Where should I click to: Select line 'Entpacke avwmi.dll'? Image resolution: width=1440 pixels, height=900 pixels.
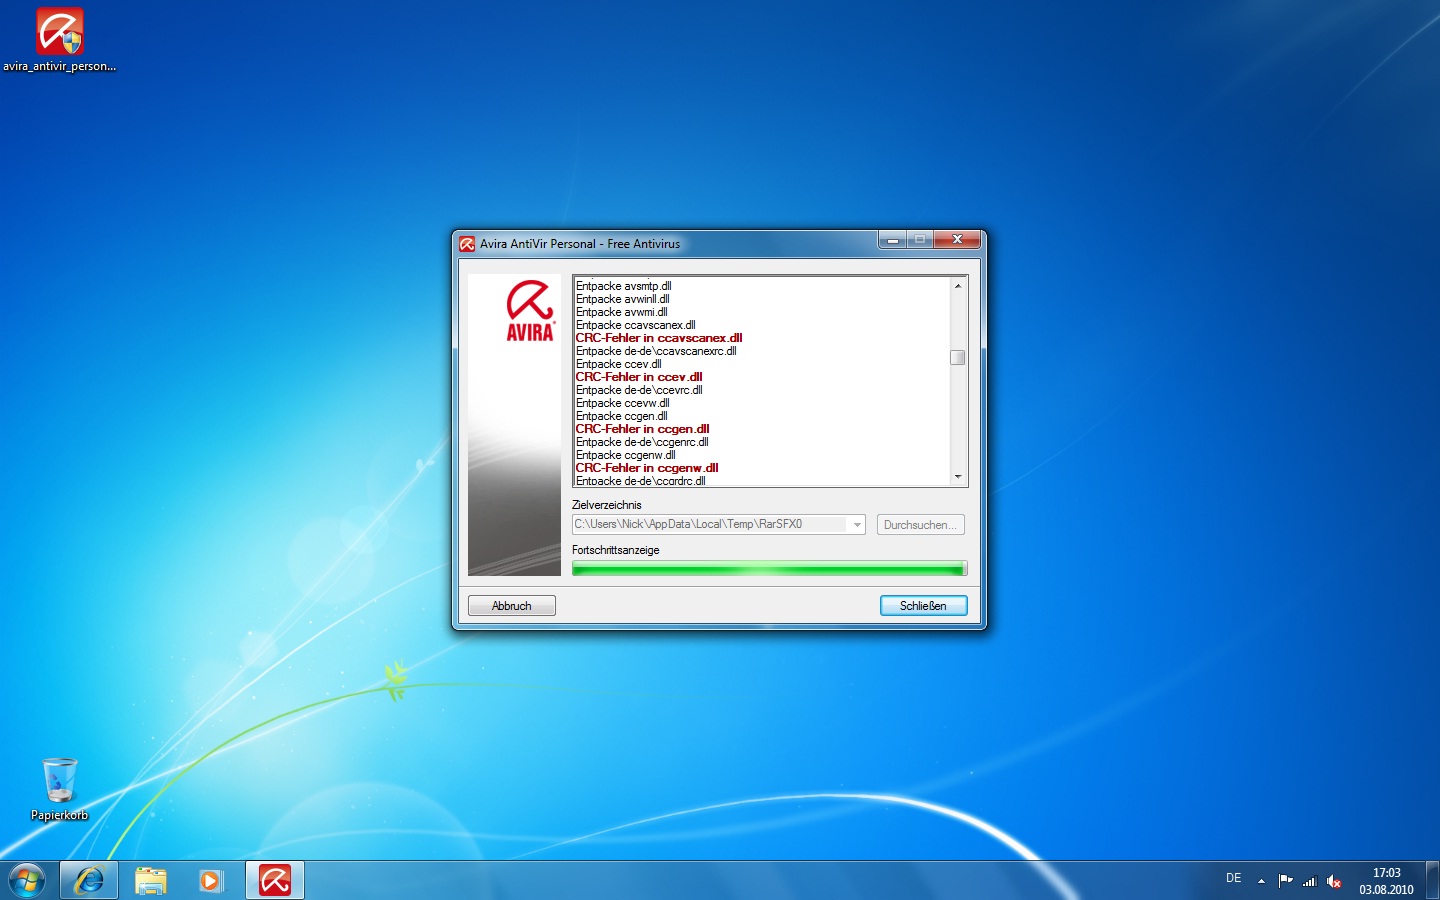pos(621,312)
